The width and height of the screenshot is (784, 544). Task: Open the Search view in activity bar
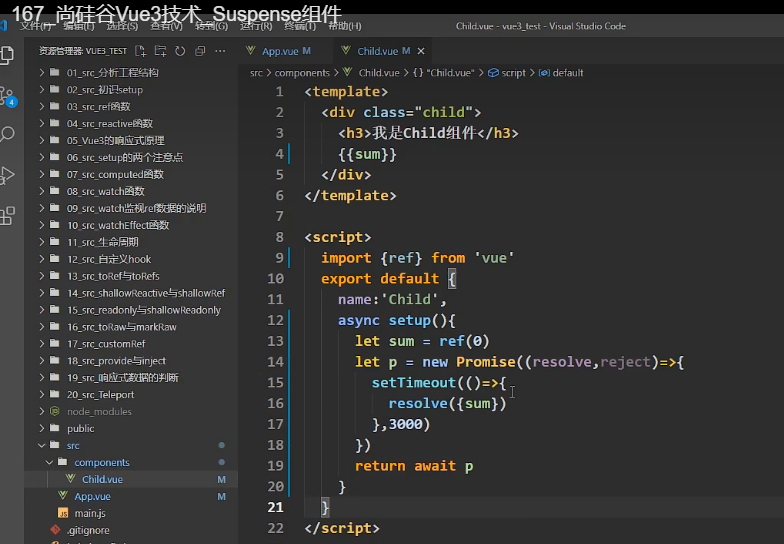[x=9, y=135]
